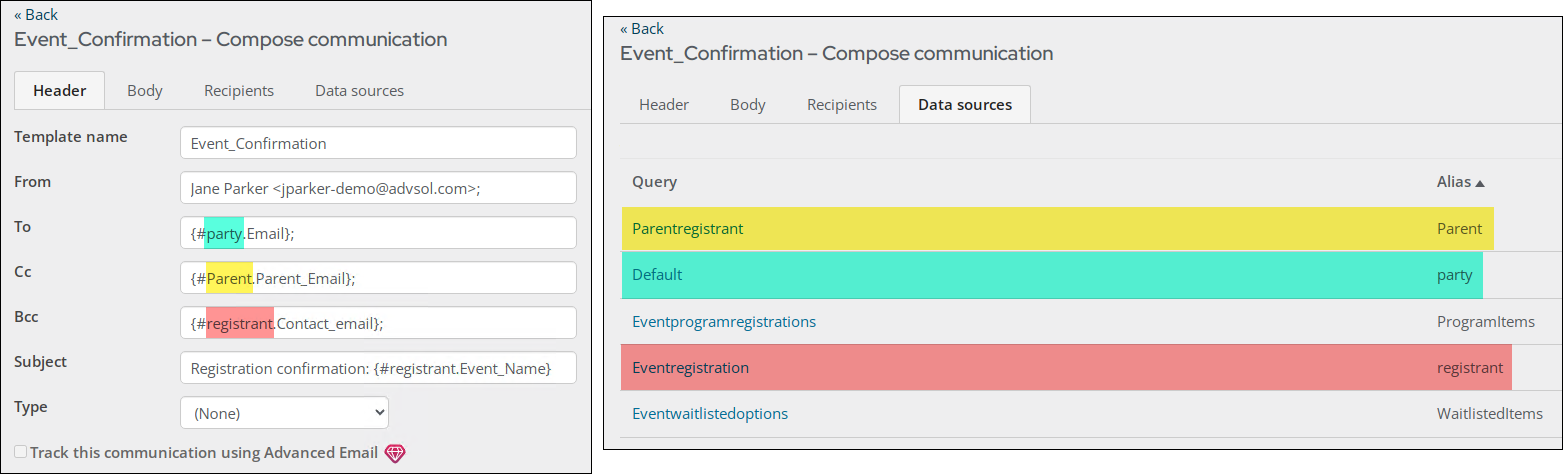Screen dimensions: 1563x474
Task: Click the Alias column sort arrow
Action: 1480,183
